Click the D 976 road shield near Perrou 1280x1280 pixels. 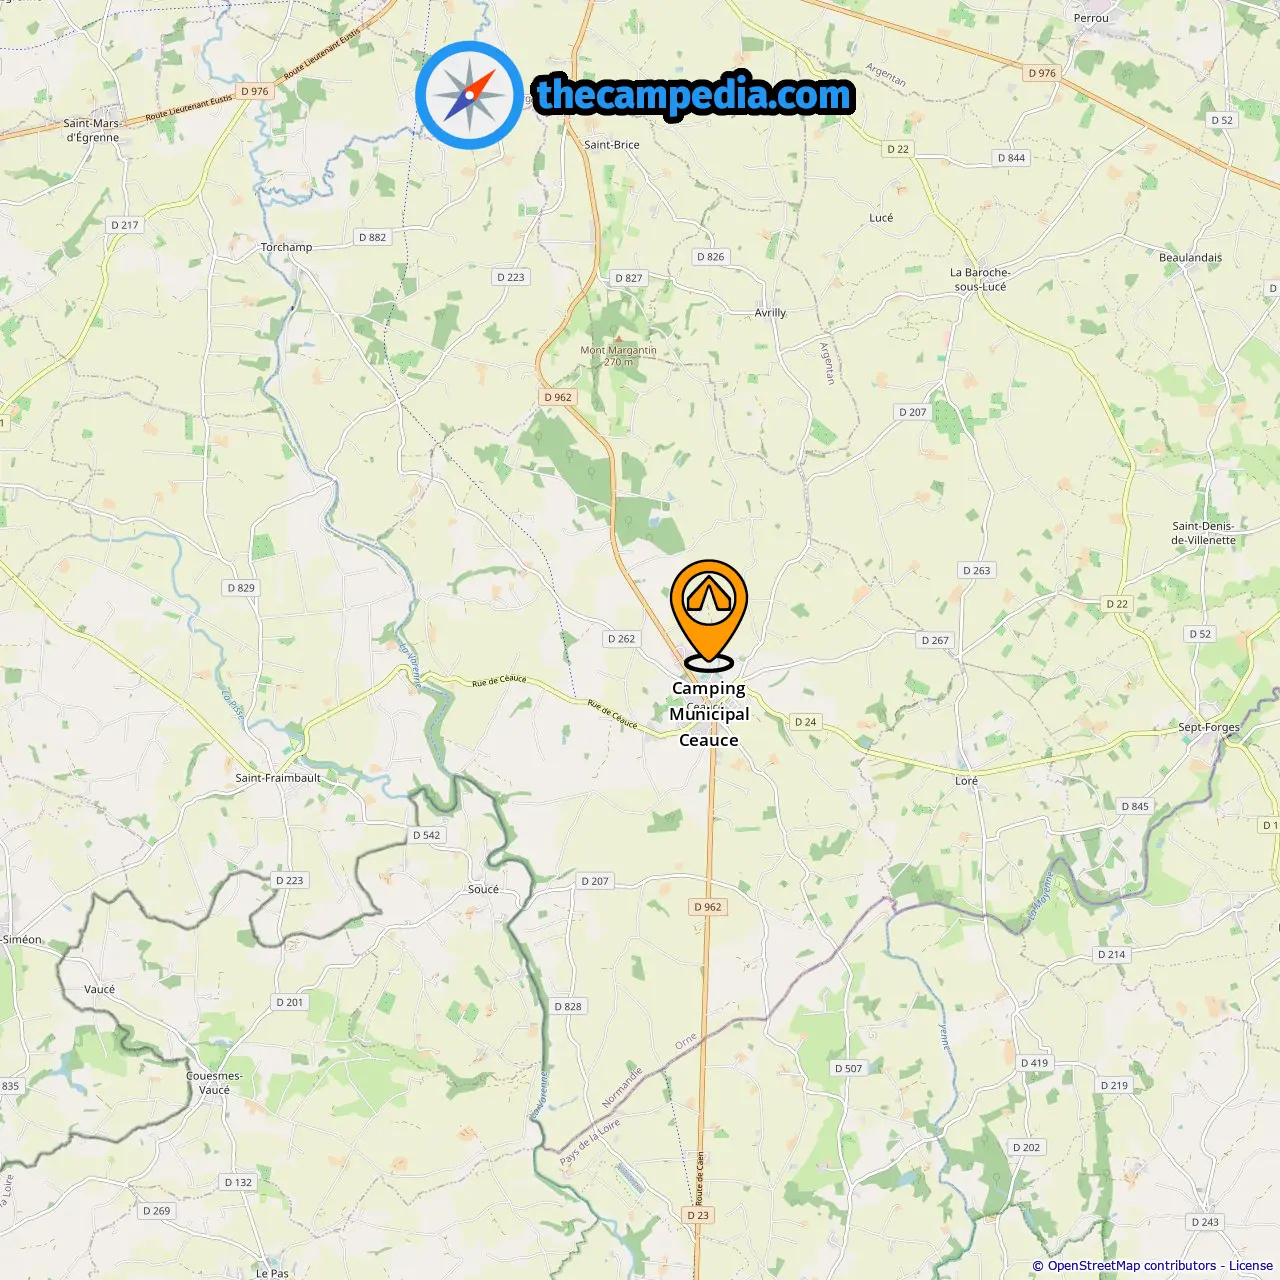point(1042,73)
